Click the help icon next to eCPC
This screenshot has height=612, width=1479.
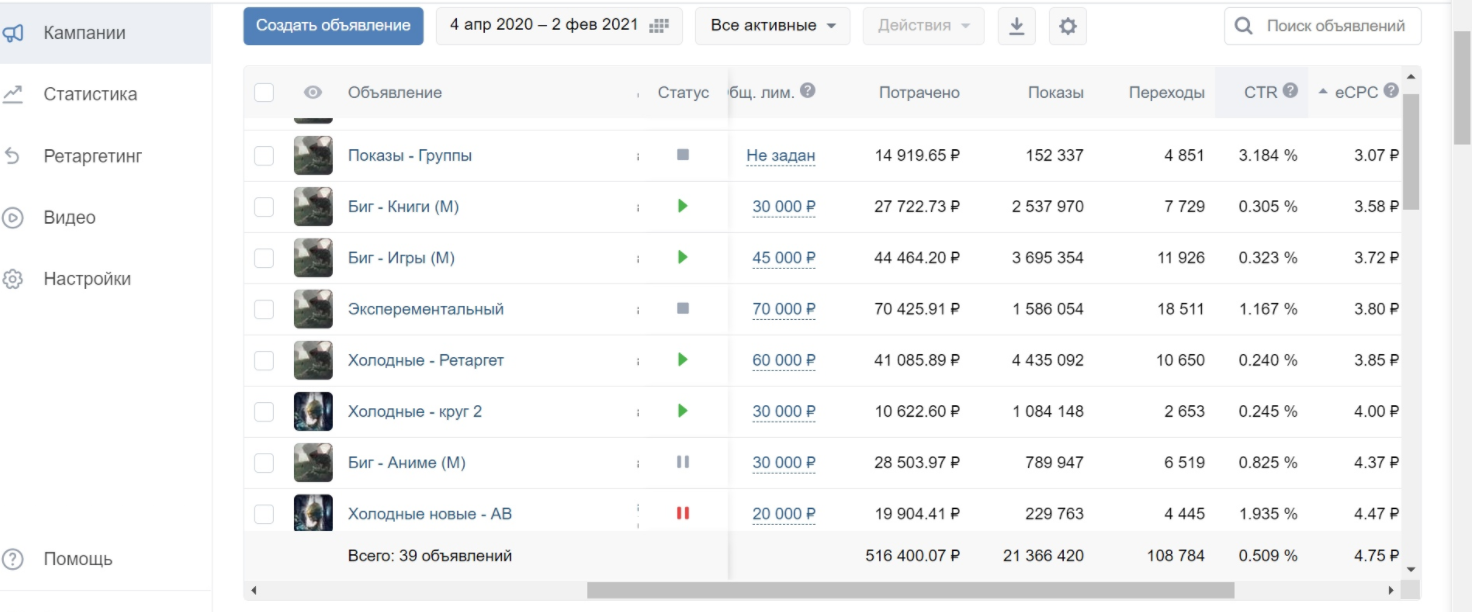coord(1390,91)
